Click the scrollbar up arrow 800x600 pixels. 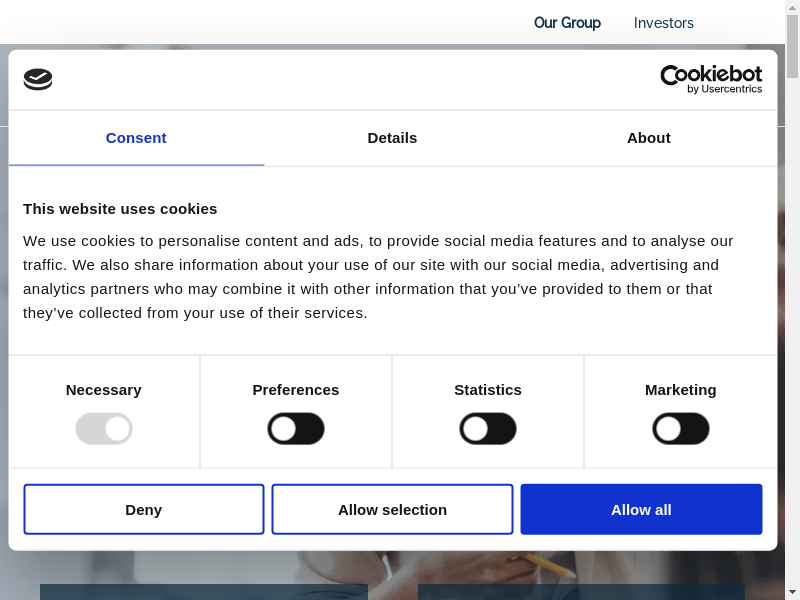792,8
